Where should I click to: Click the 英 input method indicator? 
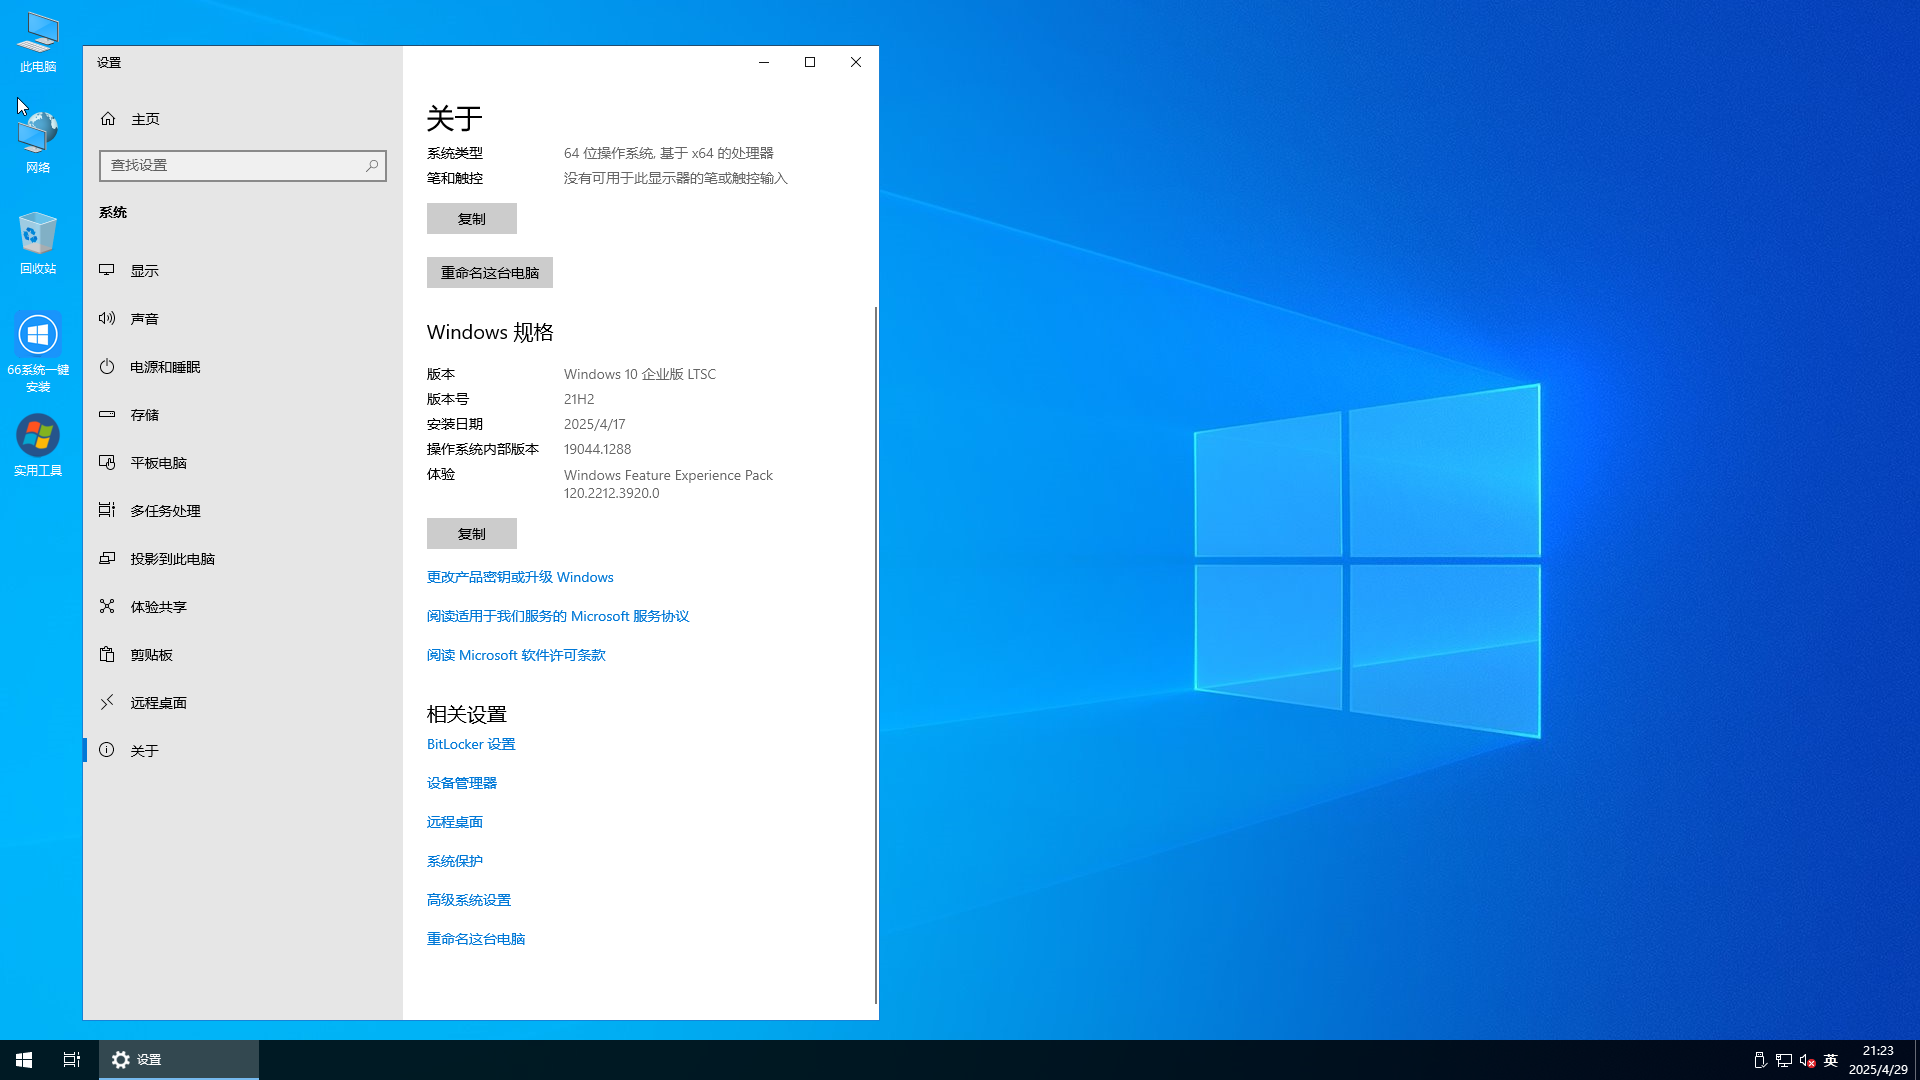[x=1831, y=1060]
